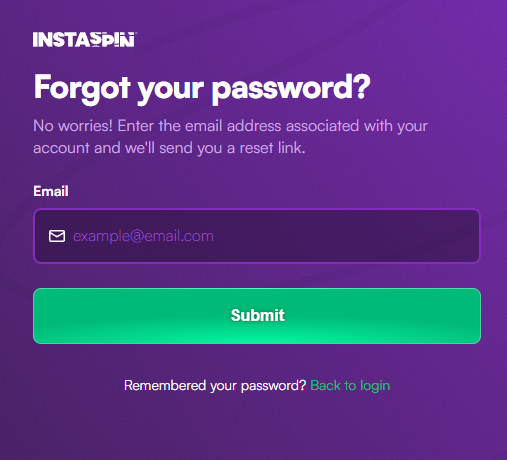Click the 'Remembered your password?' text

click(x=215, y=386)
